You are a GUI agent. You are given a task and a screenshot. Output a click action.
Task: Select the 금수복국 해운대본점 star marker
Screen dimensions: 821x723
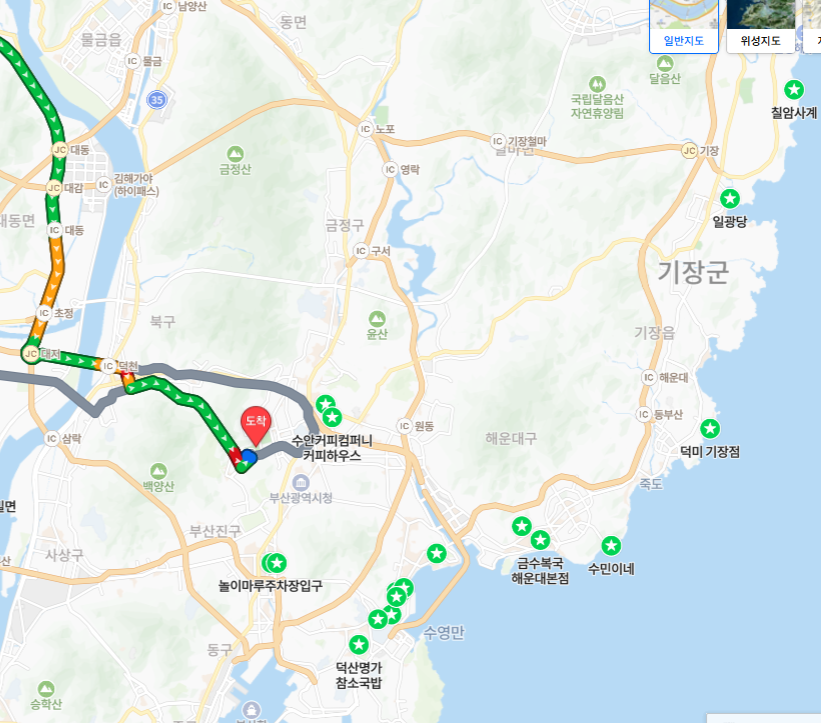(540, 540)
